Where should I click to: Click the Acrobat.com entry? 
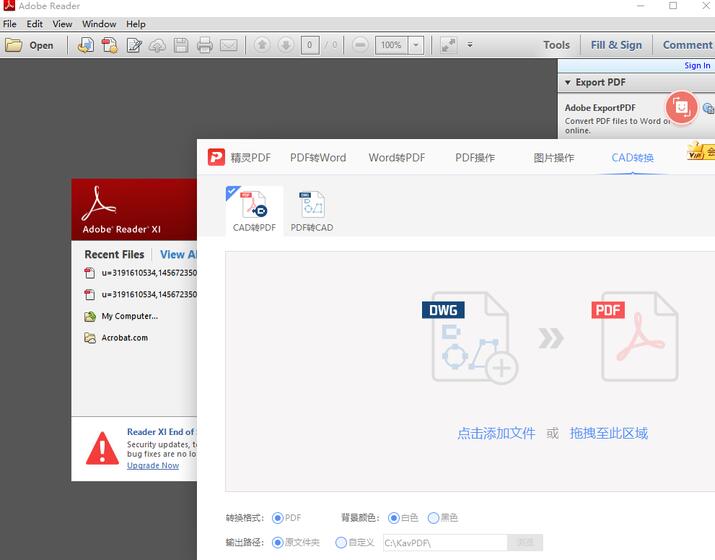coord(116,338)
